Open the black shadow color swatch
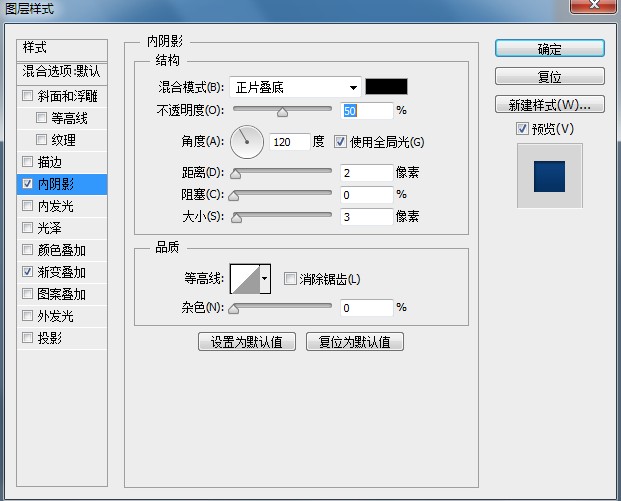Screen dimensions: 621x501 pyautogui.click(x=386, y=87)
